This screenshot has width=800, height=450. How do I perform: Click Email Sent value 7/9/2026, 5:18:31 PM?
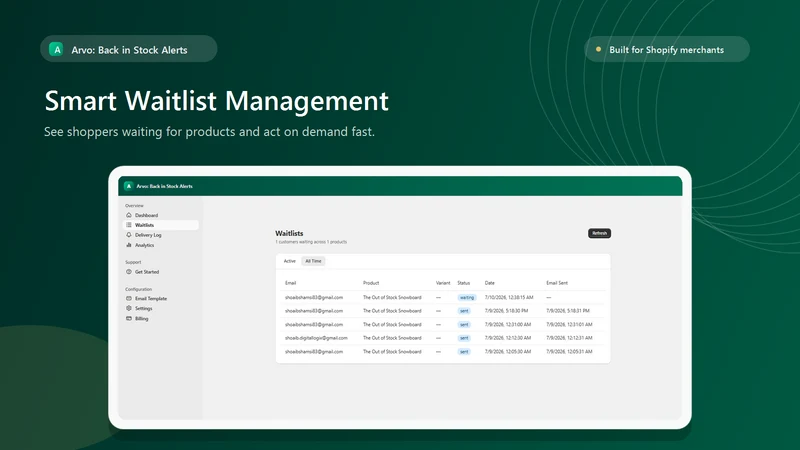[x=568, y=311]
